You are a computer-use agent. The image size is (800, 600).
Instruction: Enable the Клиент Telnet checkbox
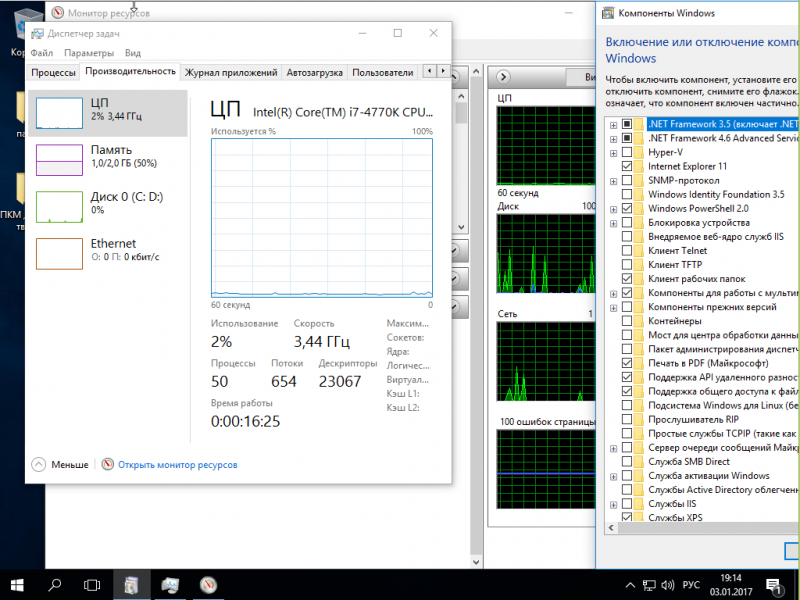tap(627, 251)
